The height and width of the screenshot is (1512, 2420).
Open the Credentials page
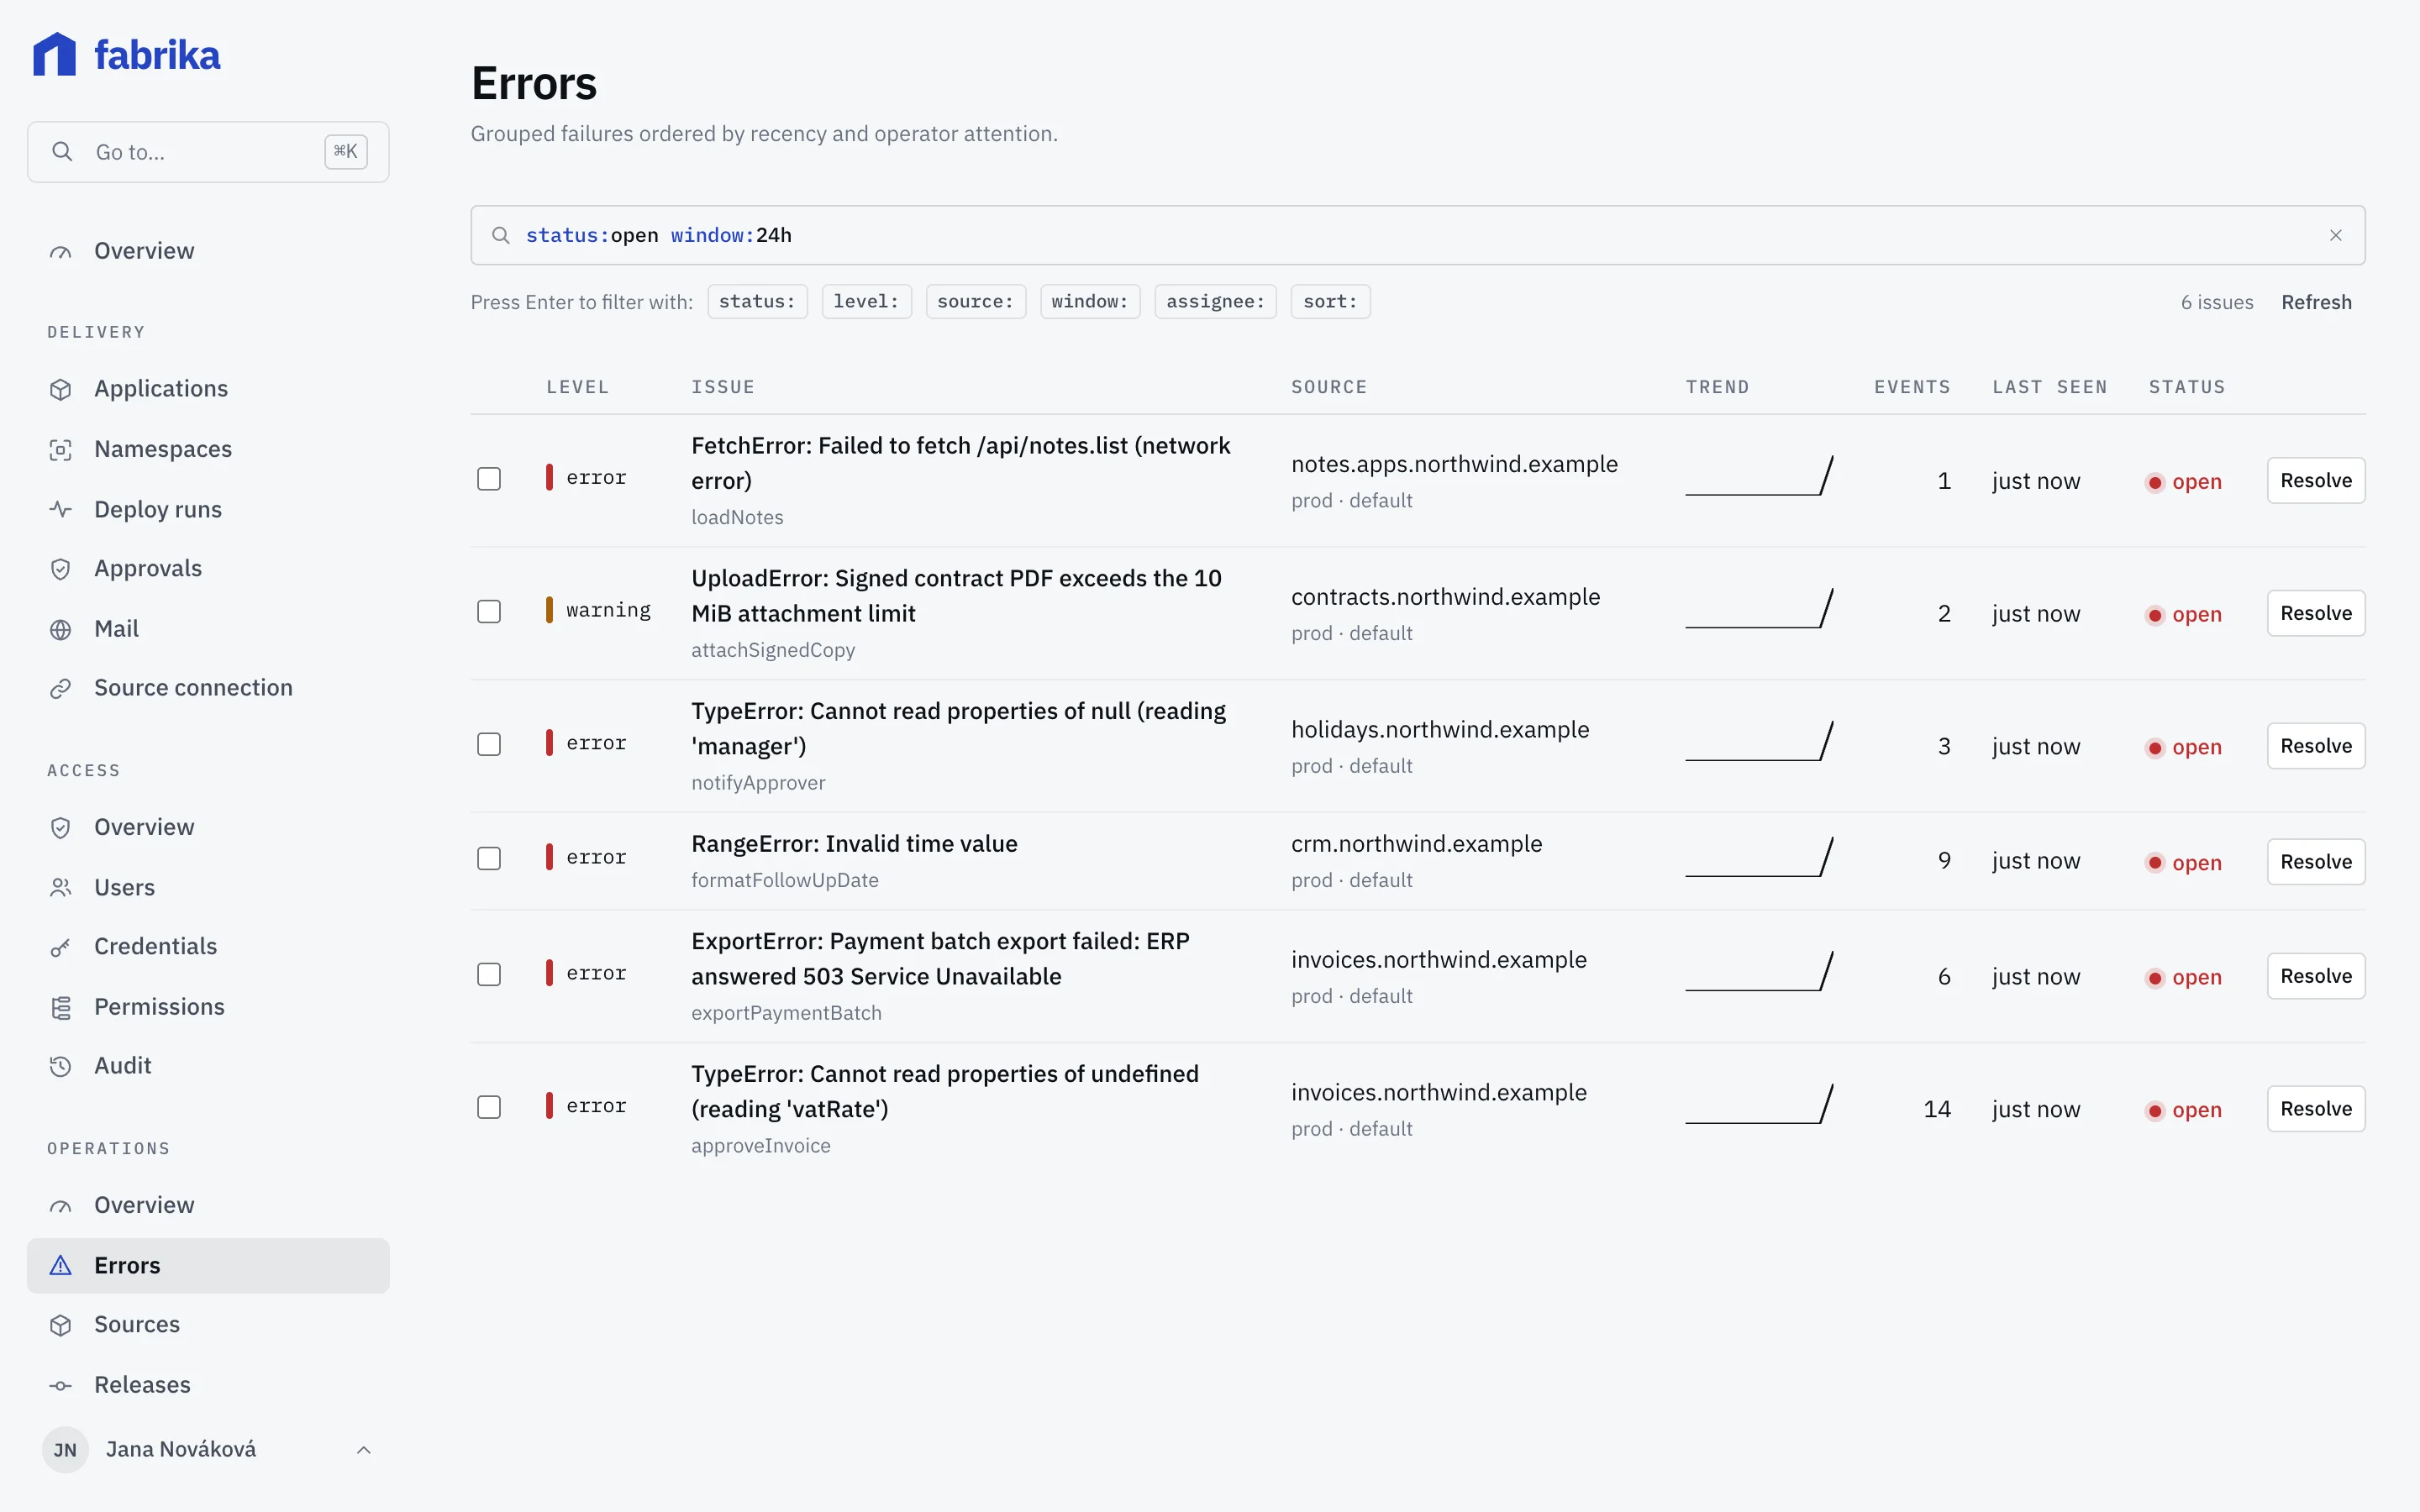pyautogui.click(x=208, y=947)
